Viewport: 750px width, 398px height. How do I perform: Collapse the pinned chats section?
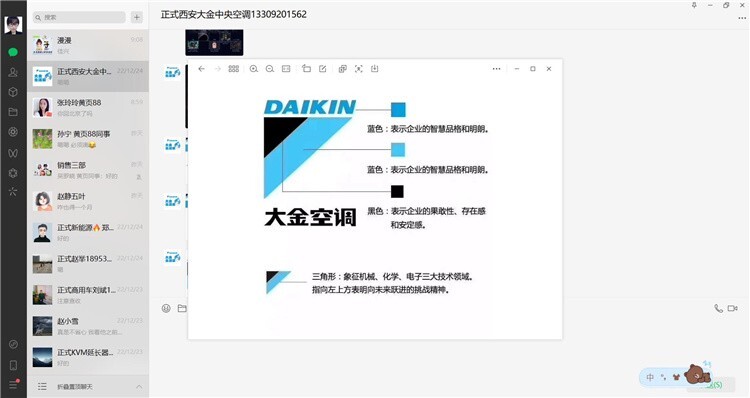click(139, 387)
